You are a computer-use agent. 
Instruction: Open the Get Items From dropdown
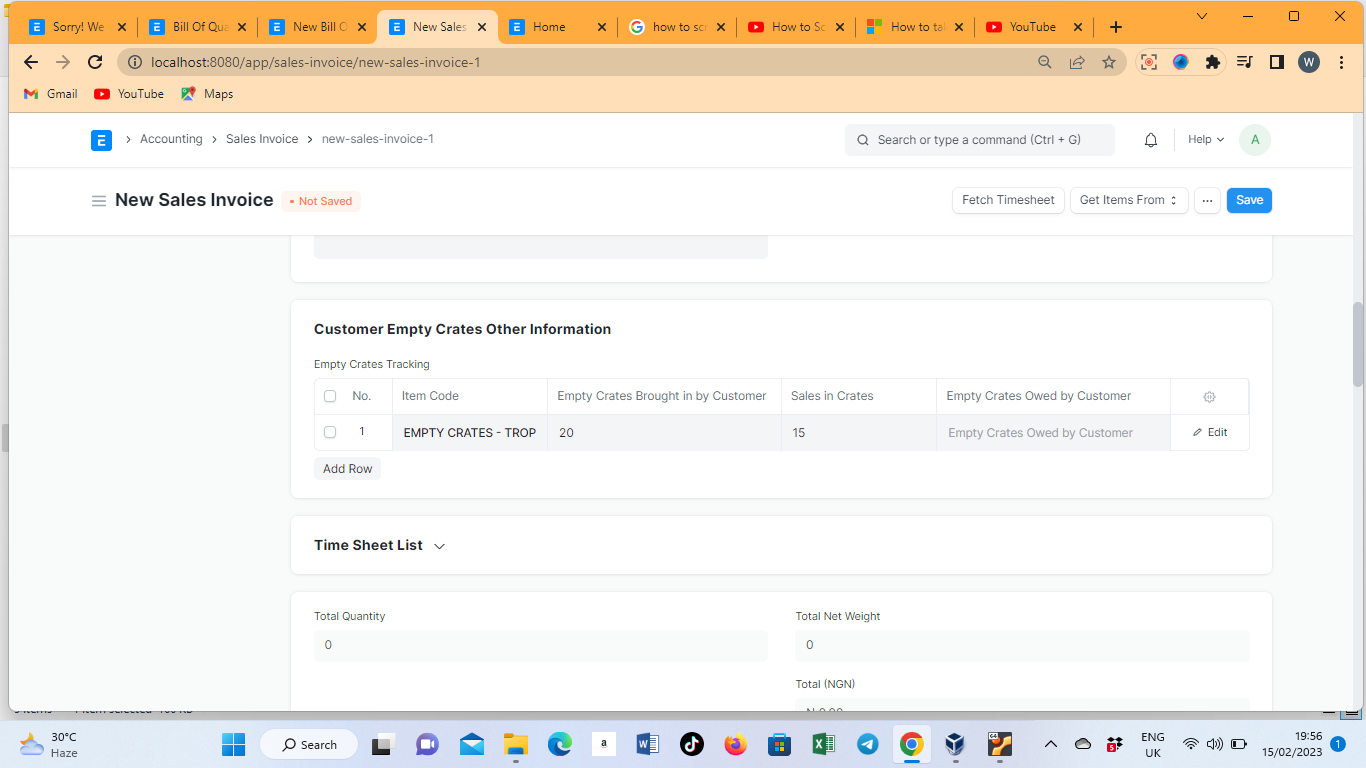tap(1129, 200)
